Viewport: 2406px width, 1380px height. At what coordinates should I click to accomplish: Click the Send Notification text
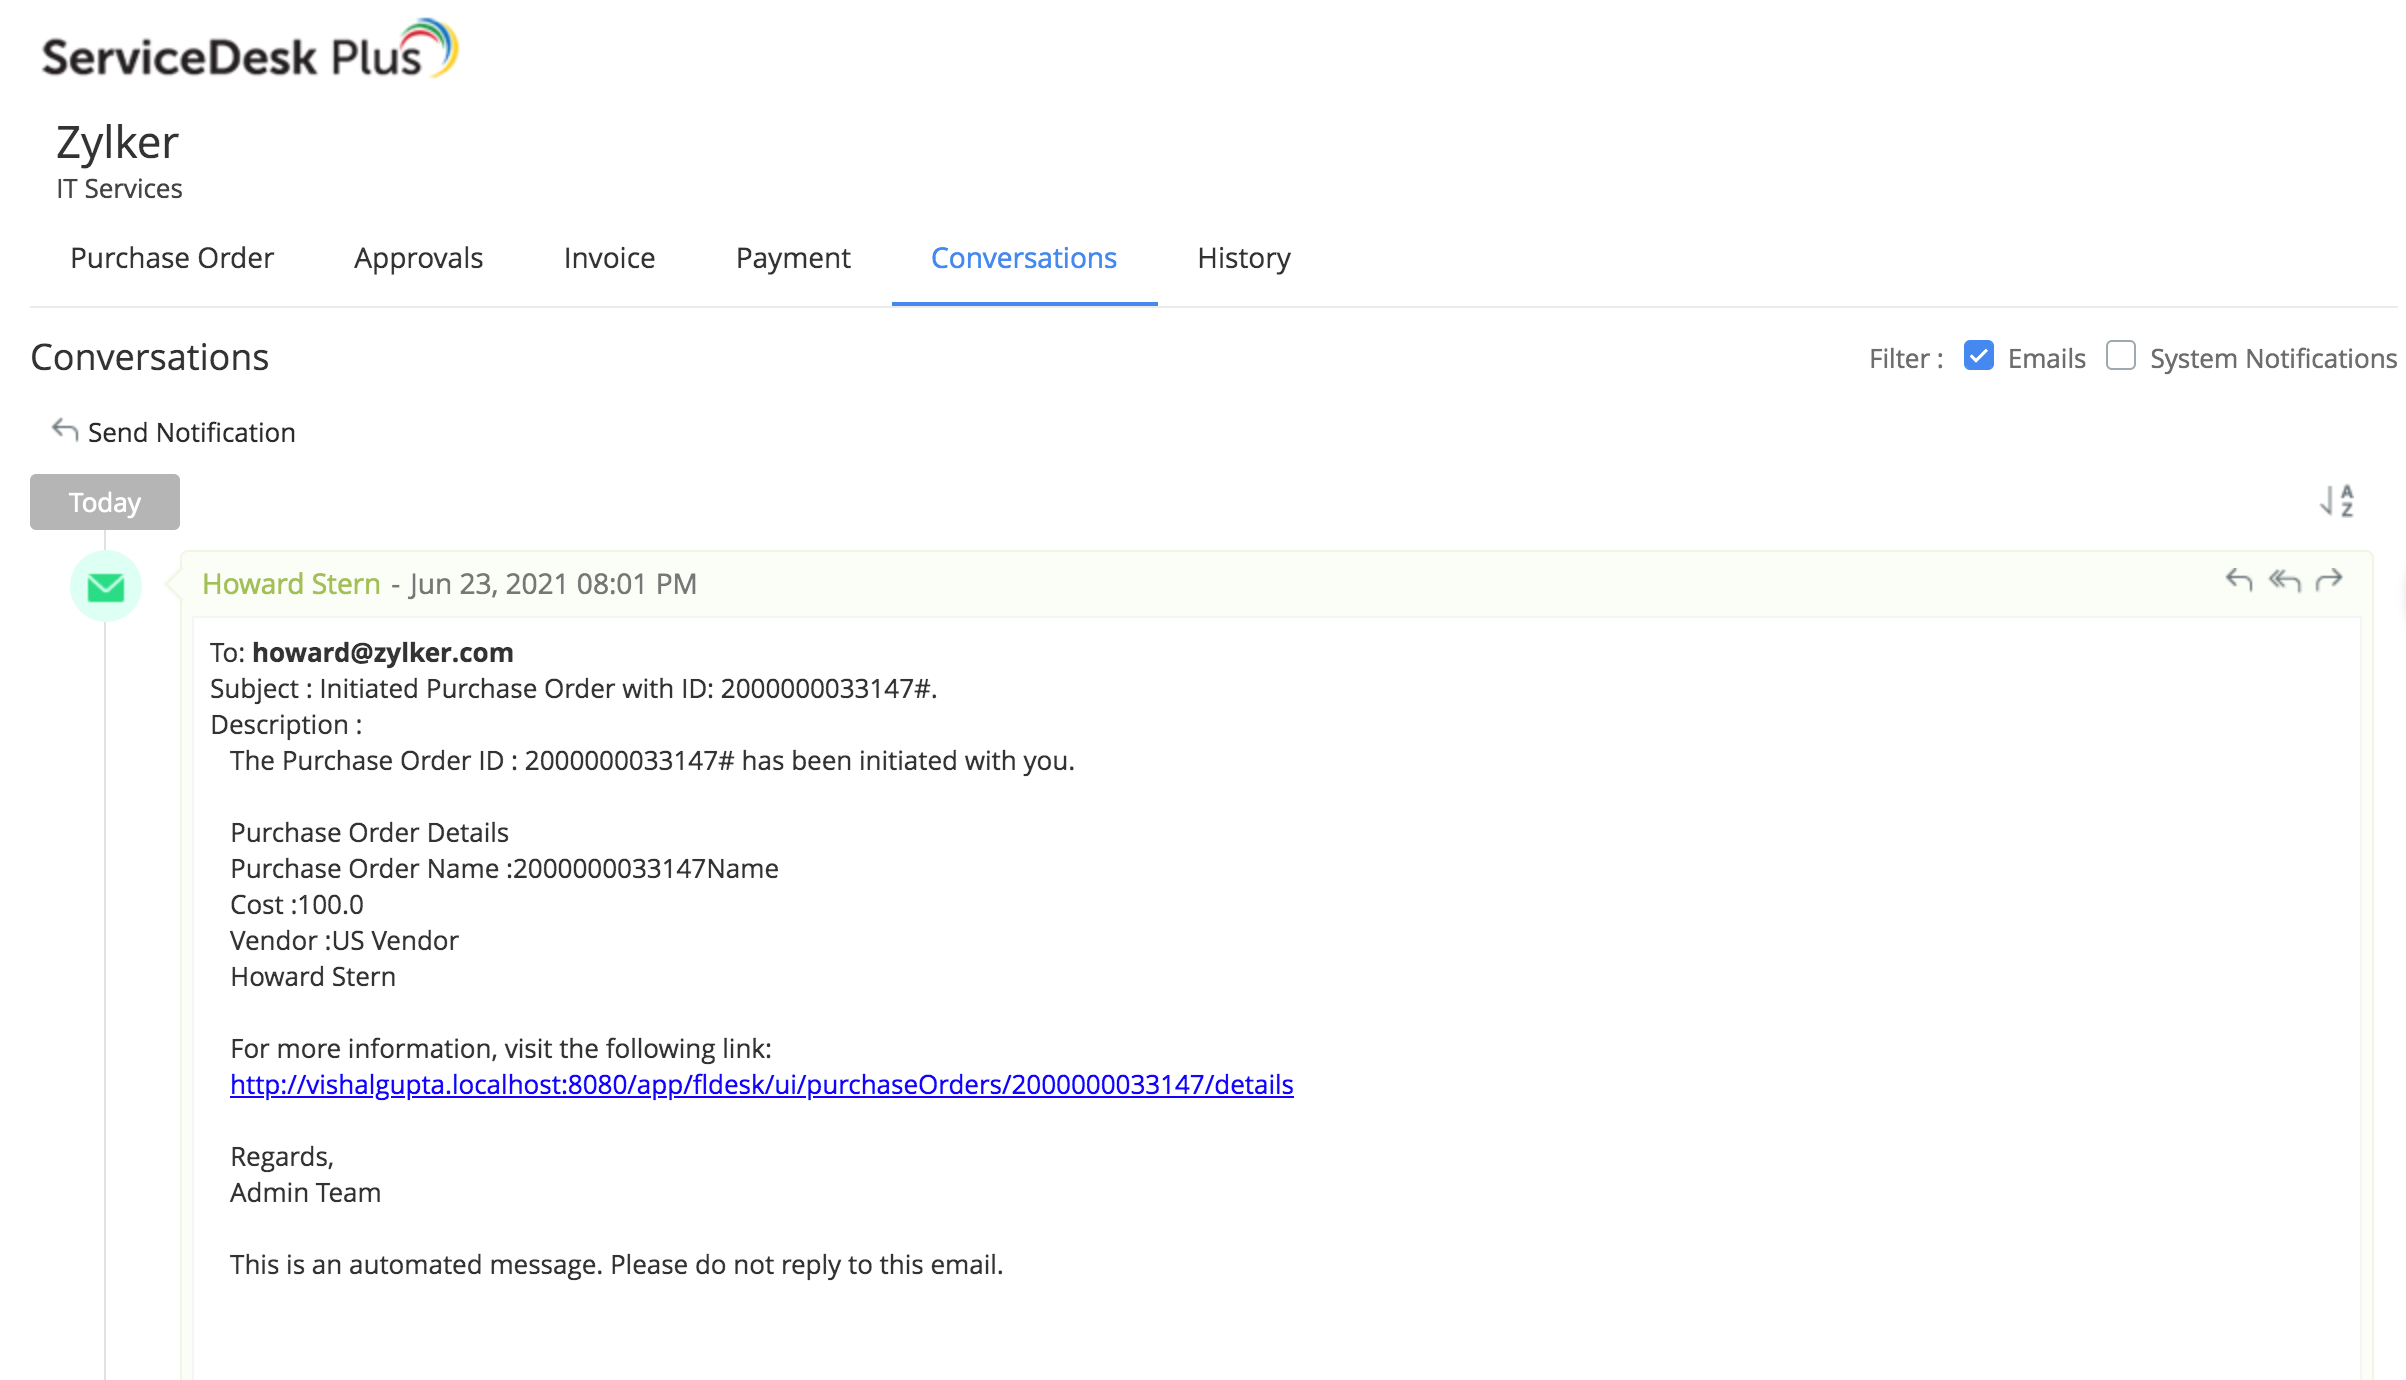coord(191,432)
